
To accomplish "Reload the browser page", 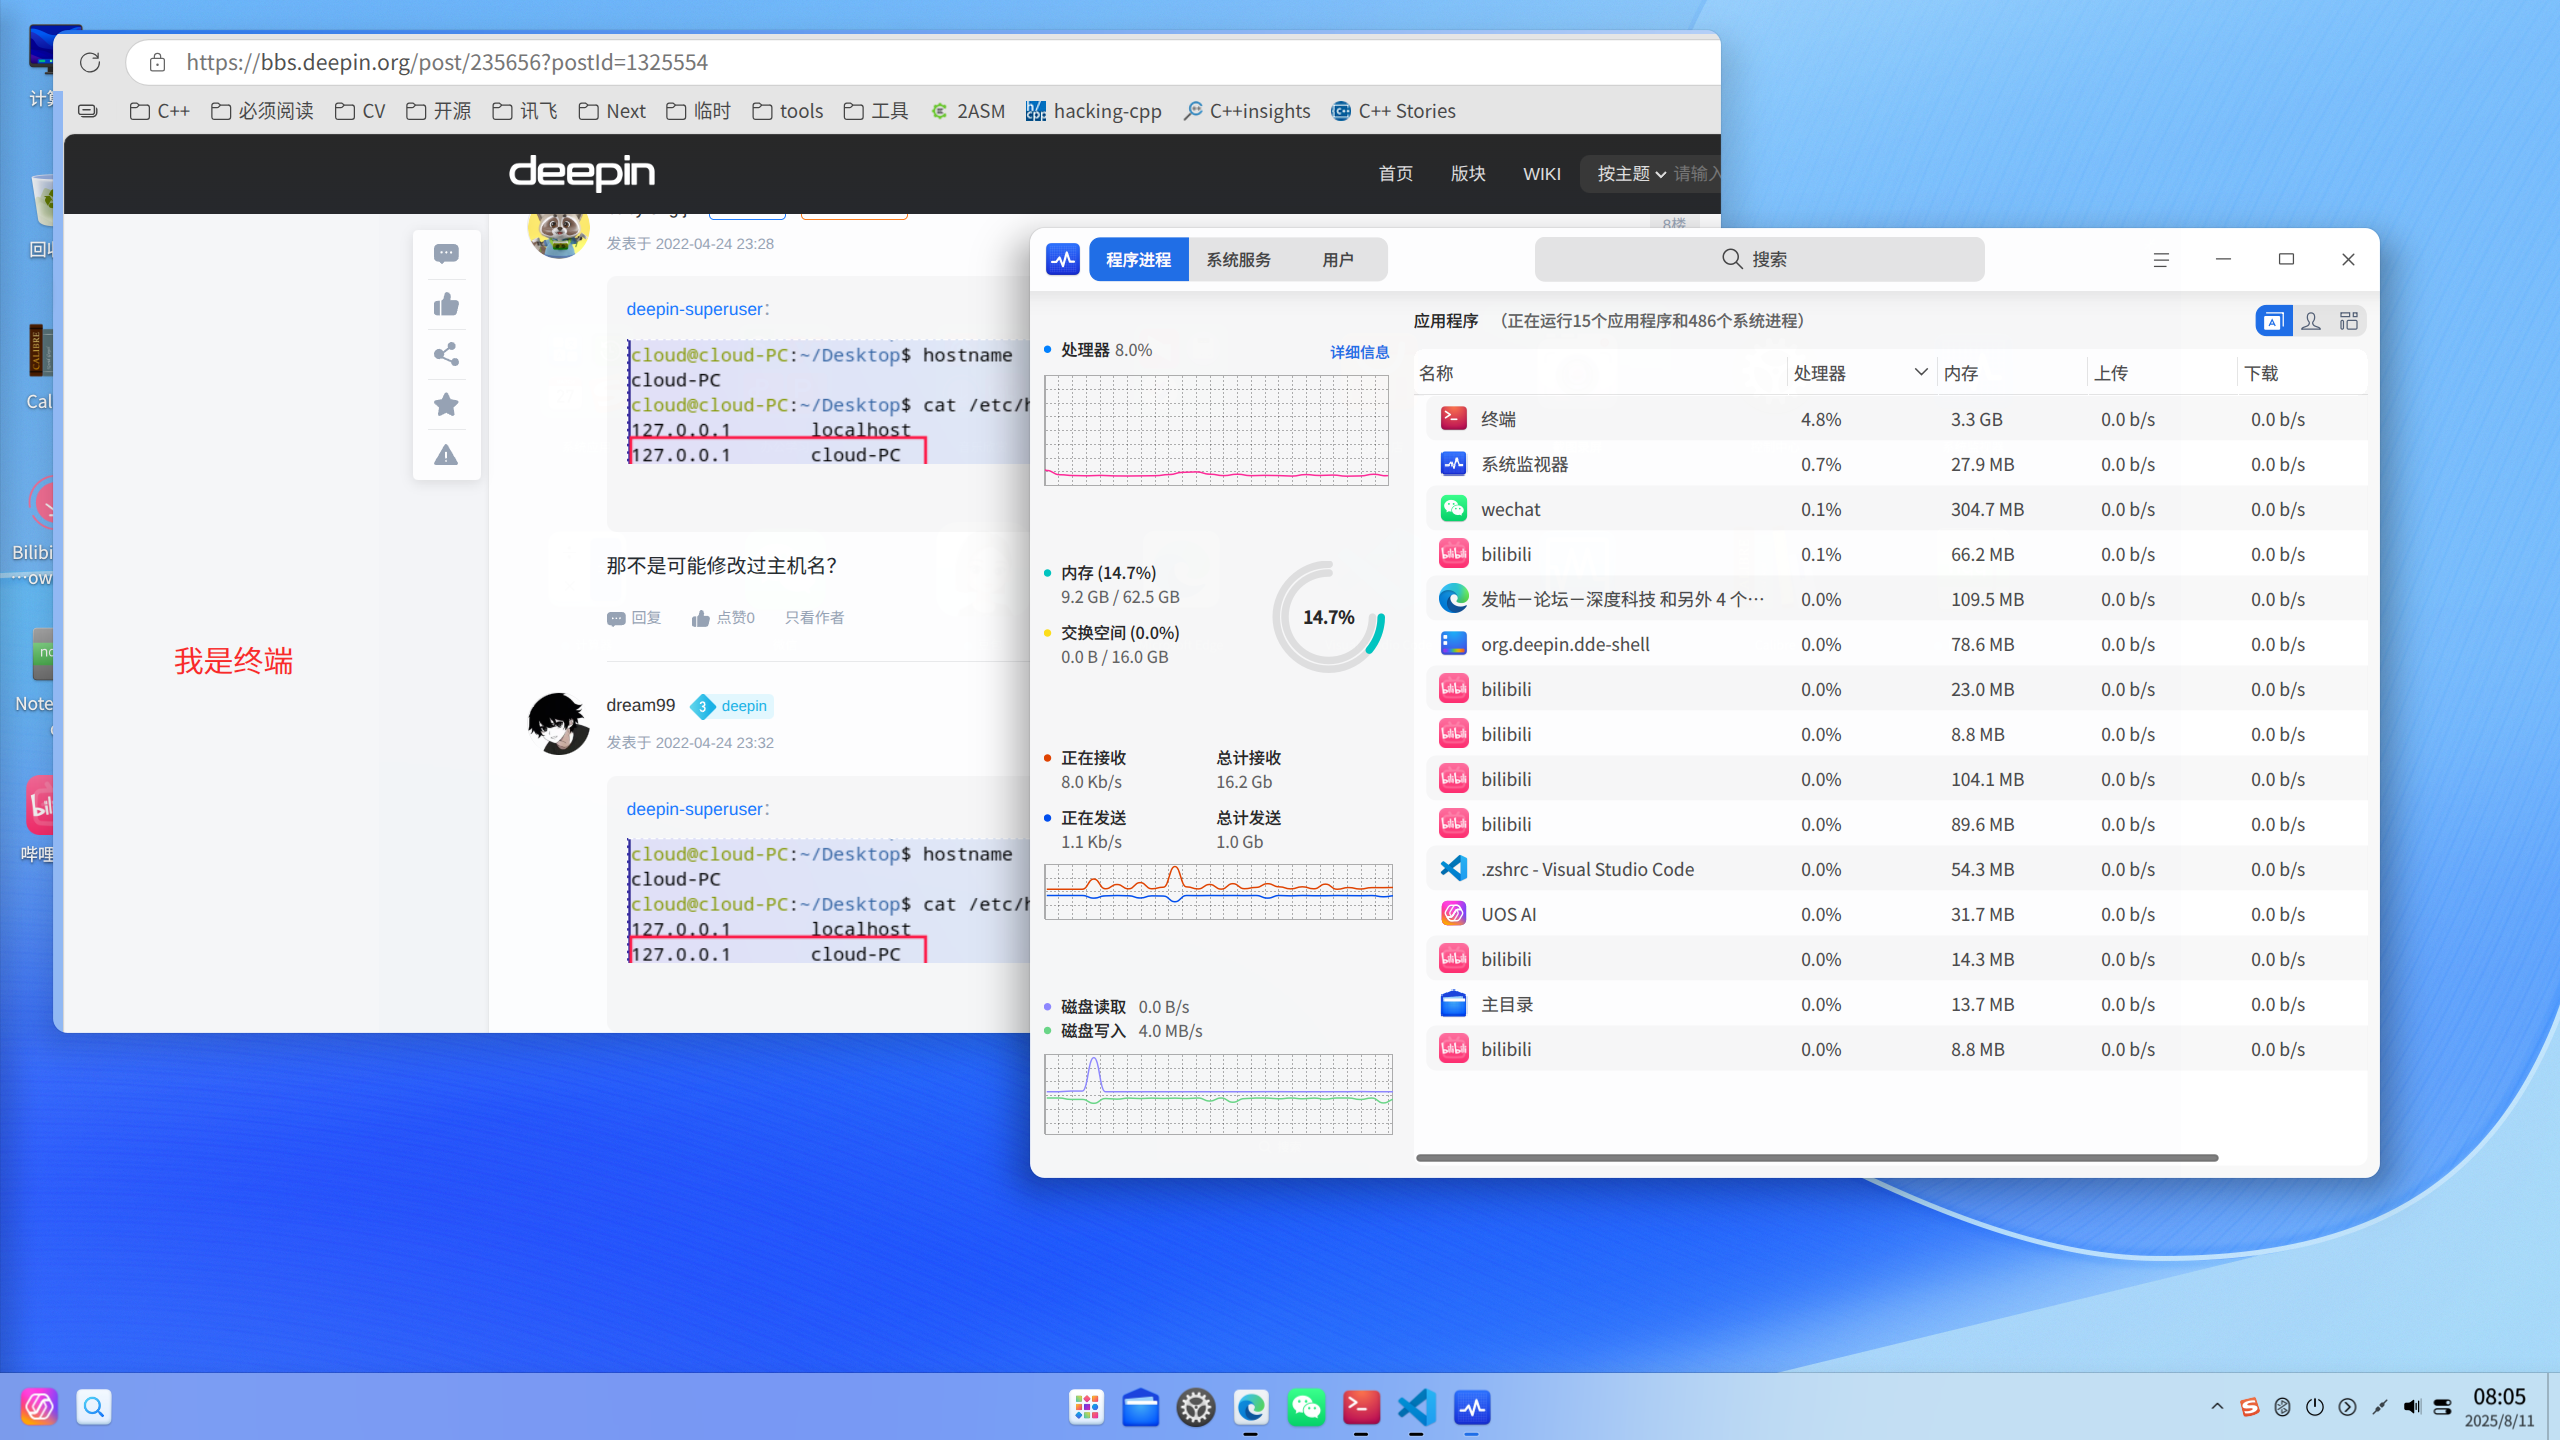I will coord(90,62).
